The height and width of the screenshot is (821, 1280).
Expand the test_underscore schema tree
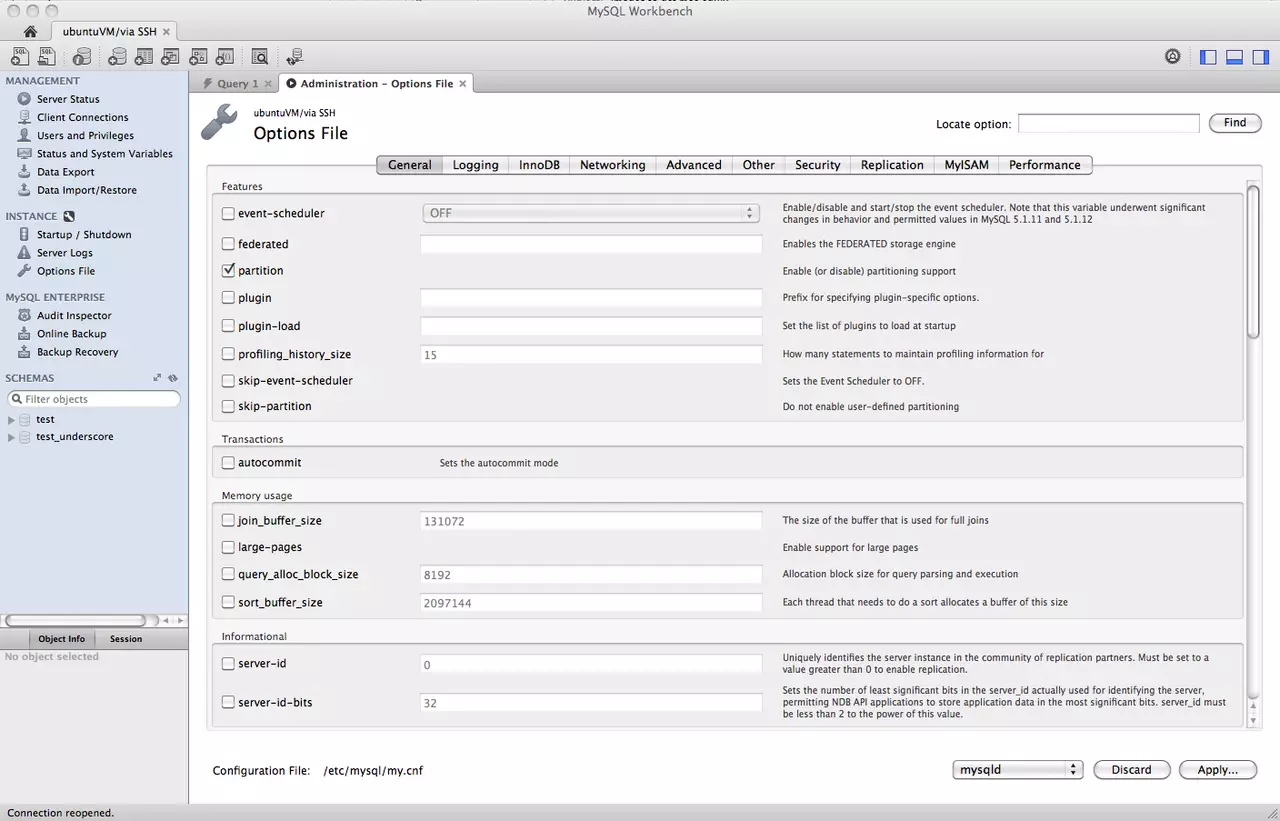pos(12,437)
